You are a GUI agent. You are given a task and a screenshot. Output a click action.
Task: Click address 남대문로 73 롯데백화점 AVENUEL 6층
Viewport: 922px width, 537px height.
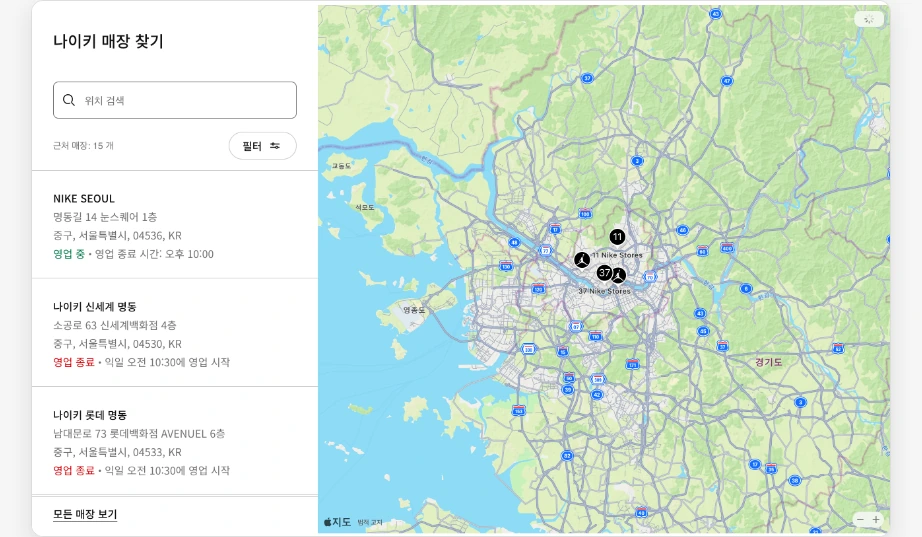(x=139, y=433)
